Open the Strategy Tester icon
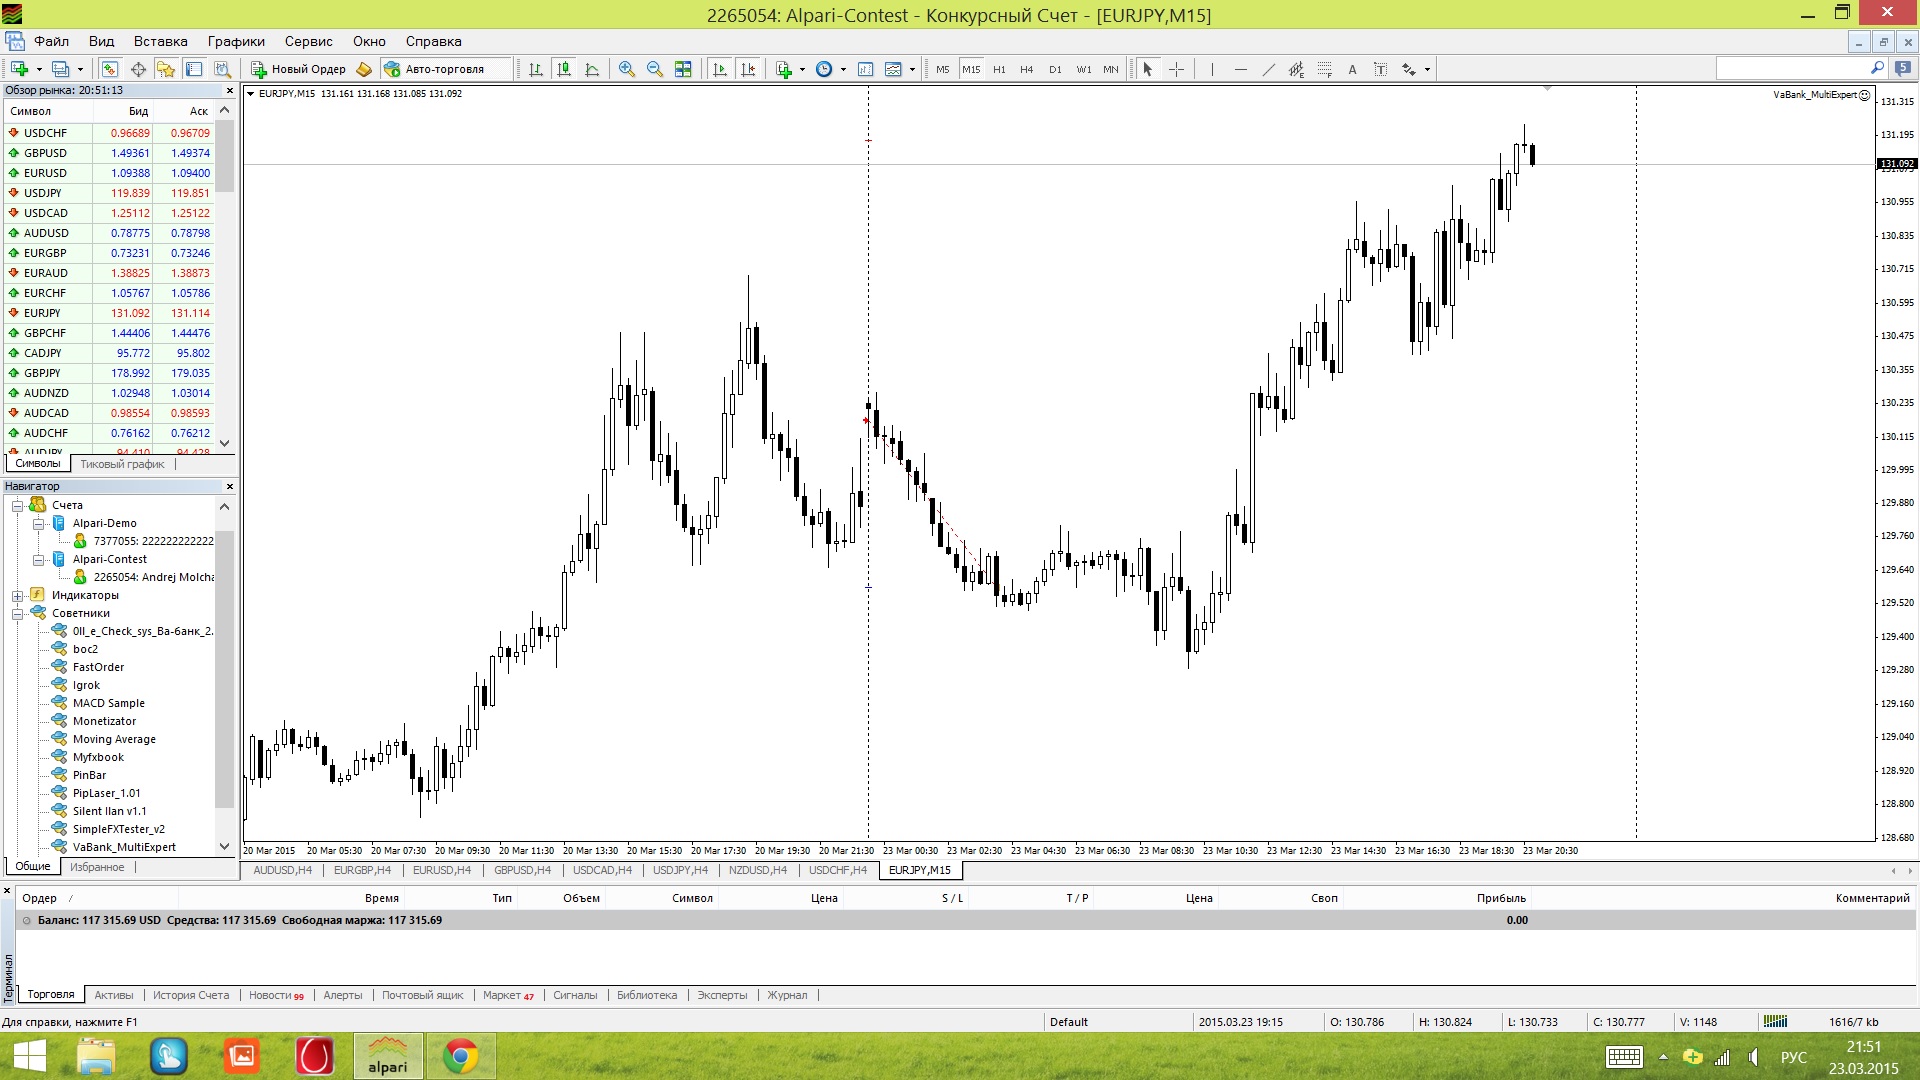This screenshot has width=1920, height=1080. pyautogui.click(x=222, y=69)
